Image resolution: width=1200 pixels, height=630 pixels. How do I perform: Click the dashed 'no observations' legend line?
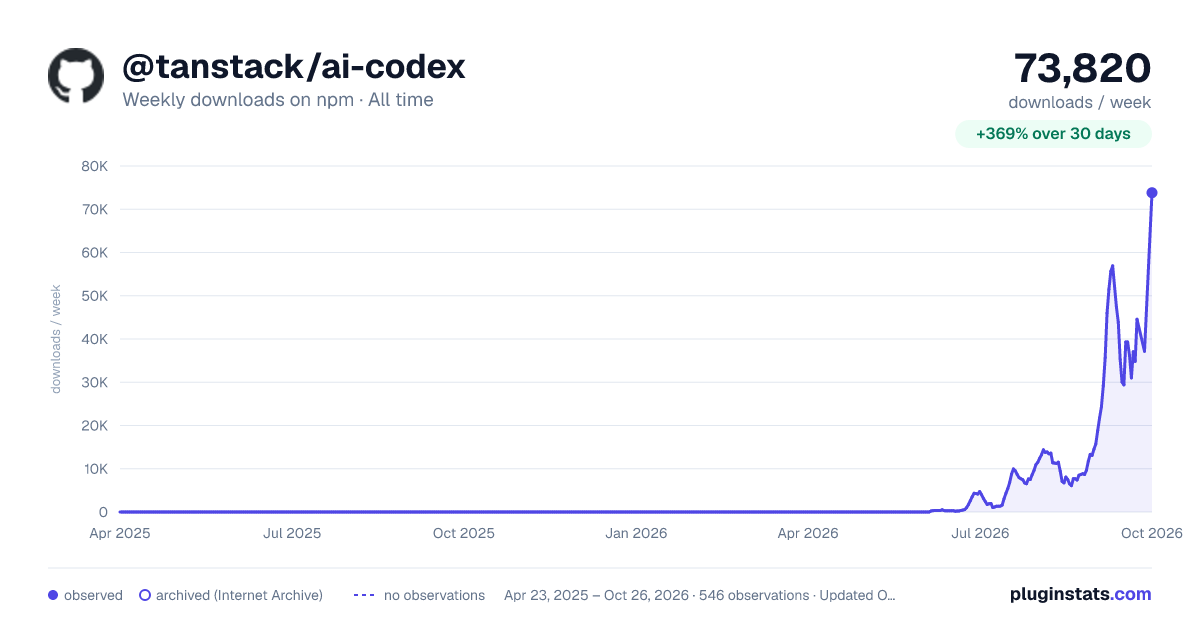pos(364,595)
